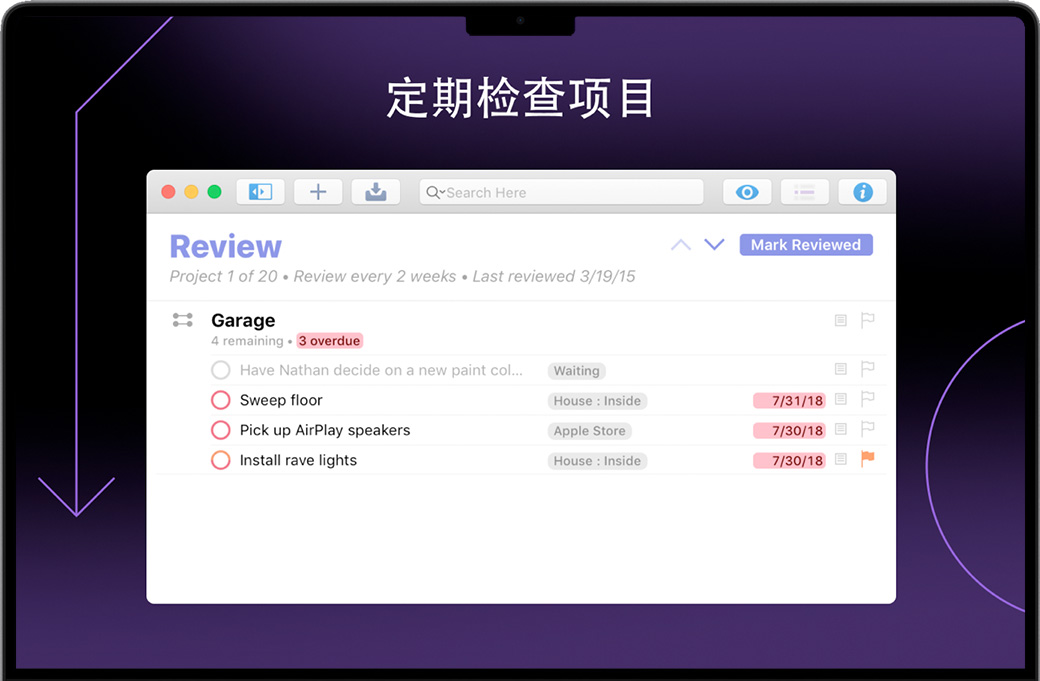1040x681 pixels.
Task: Check off the Sweep floor task circle
Action: click(221, 400)
